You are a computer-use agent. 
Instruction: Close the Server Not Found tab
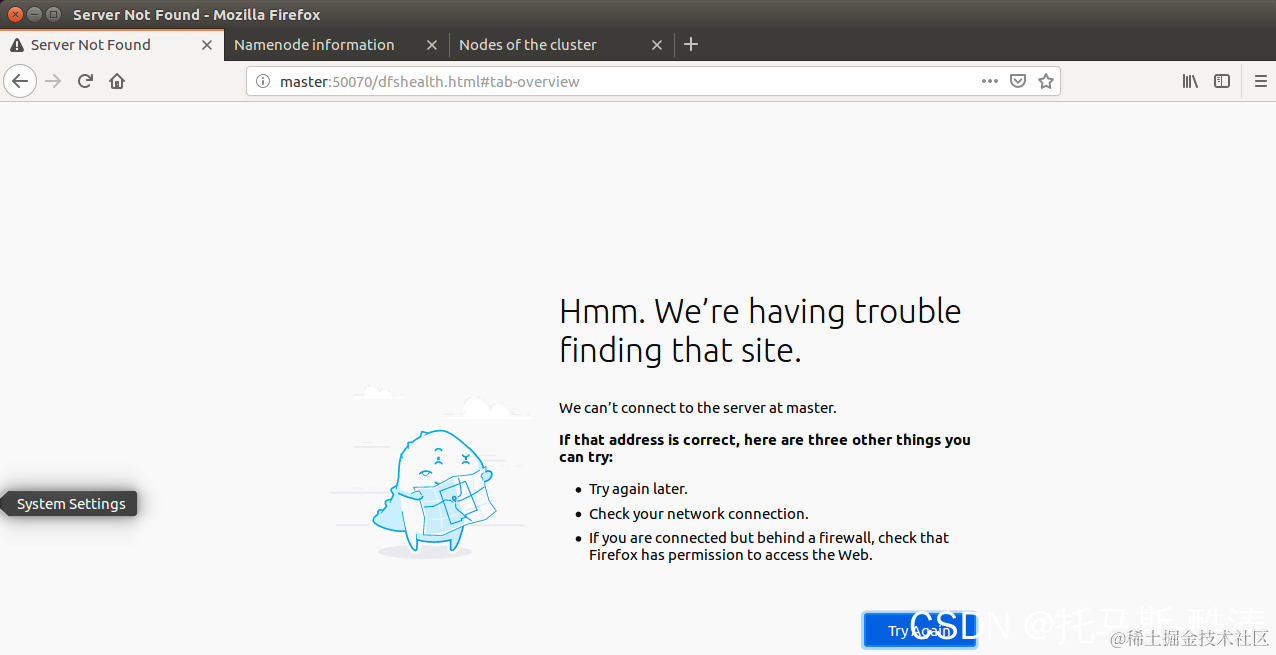coord(207,45)
